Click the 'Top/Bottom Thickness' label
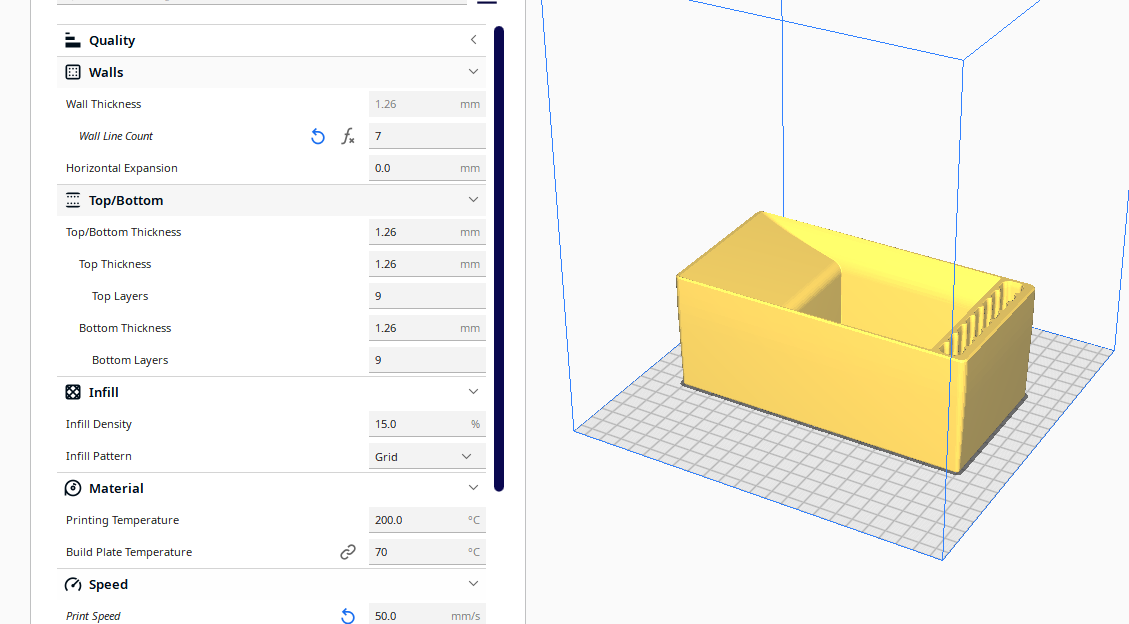This screenshot has width=1129, height=624. coord(123,232)
